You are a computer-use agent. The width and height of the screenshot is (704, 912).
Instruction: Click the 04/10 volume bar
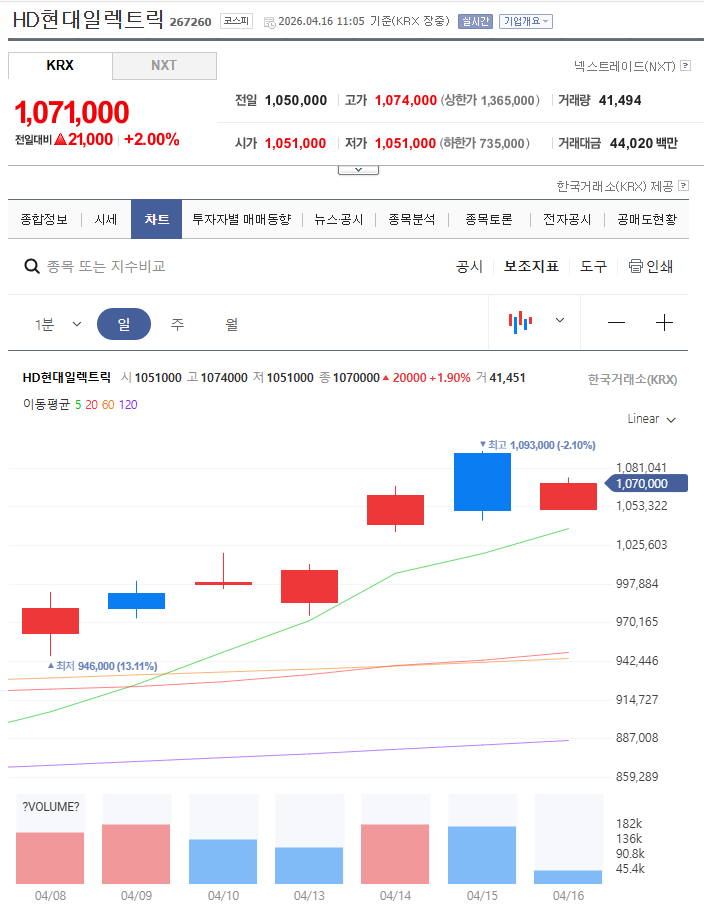point(223,861)
